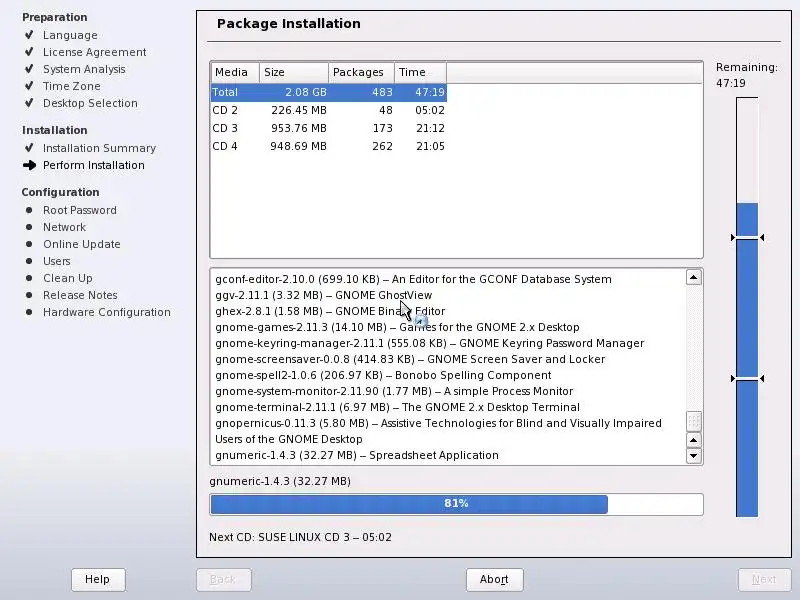Viewport: 800px width, 600px height.
Task: Click the System Analysis step label
Action: 84,69
